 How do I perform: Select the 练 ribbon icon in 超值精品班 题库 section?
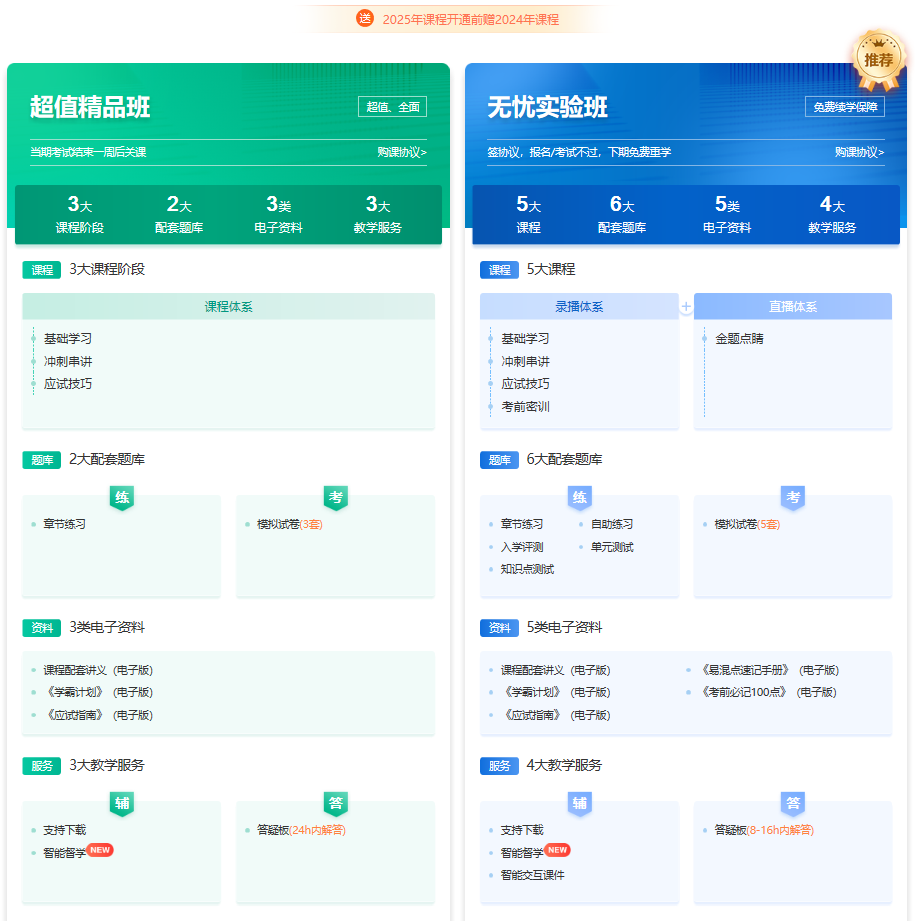point(121,497)
